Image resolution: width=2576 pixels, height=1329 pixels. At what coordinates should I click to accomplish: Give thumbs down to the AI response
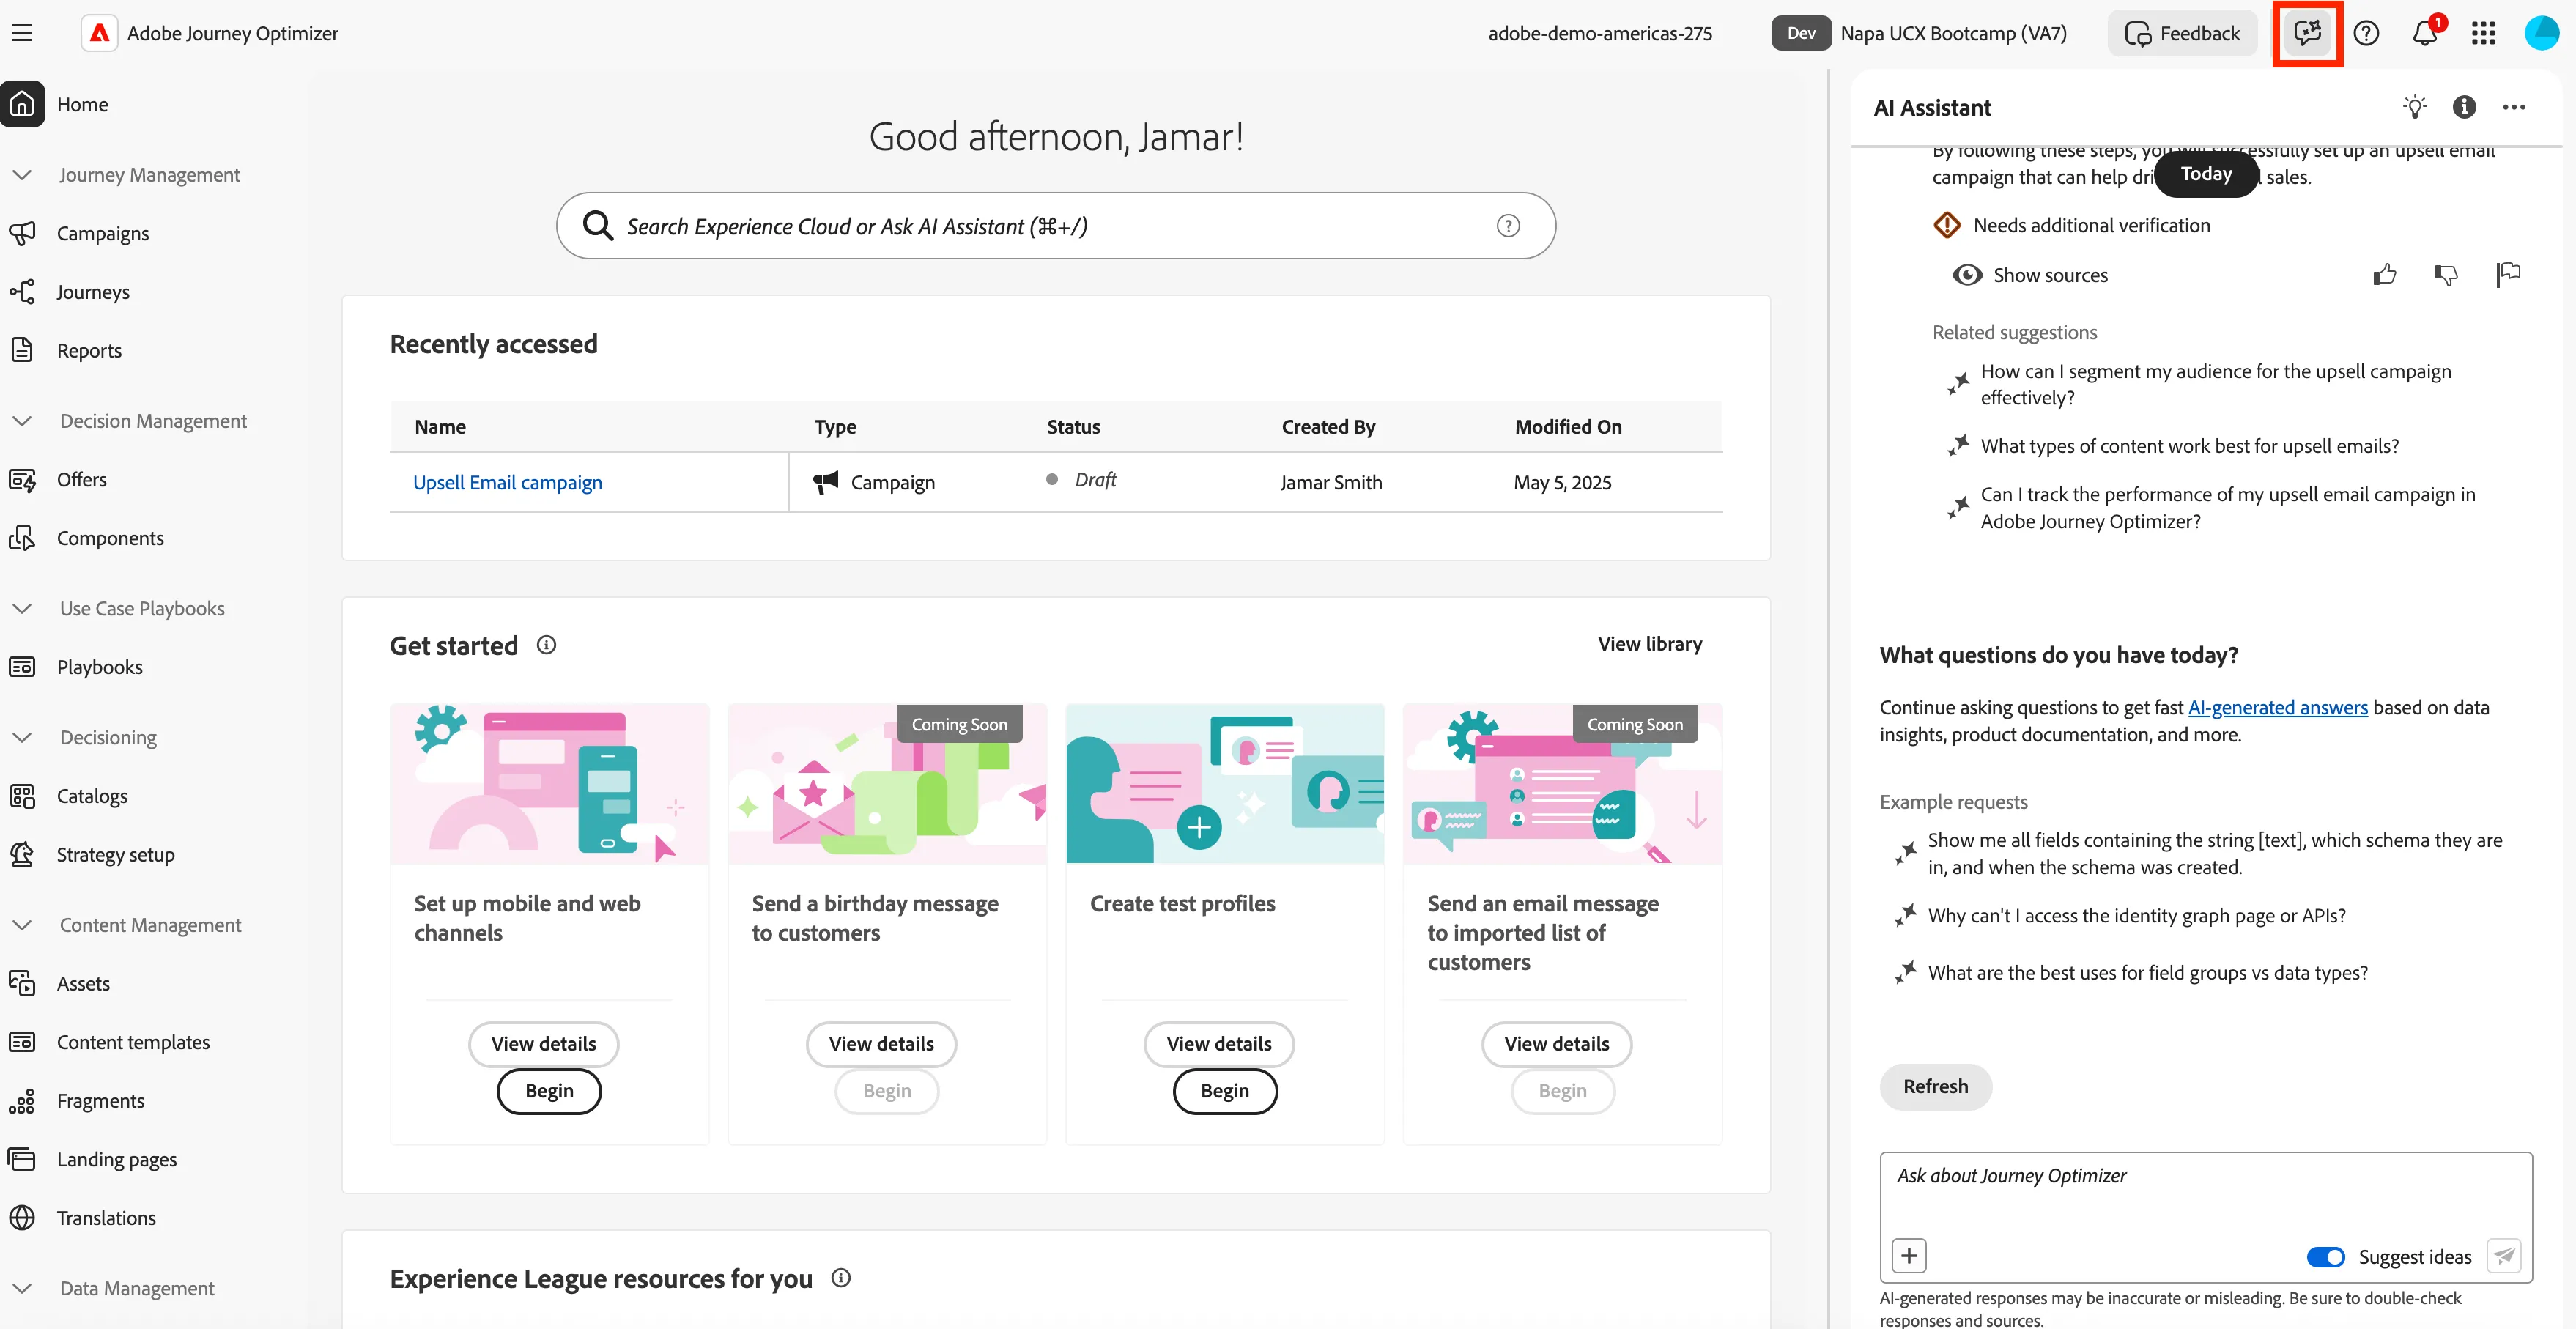2446,274
